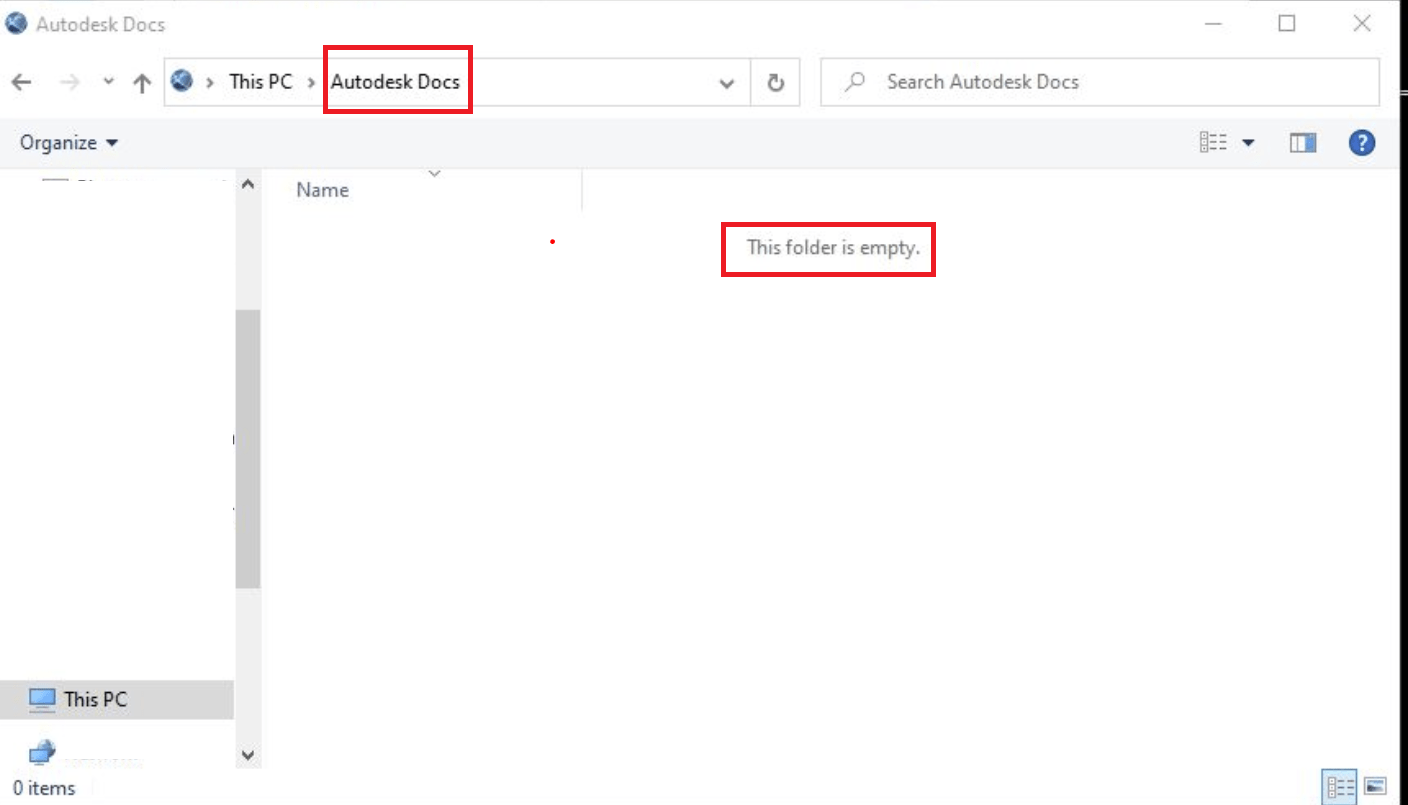Image resolution: width=1408 pixels, height=805 pixels.
Task: Click the navigate up arrow icon
Action: [x=142, y=82]
